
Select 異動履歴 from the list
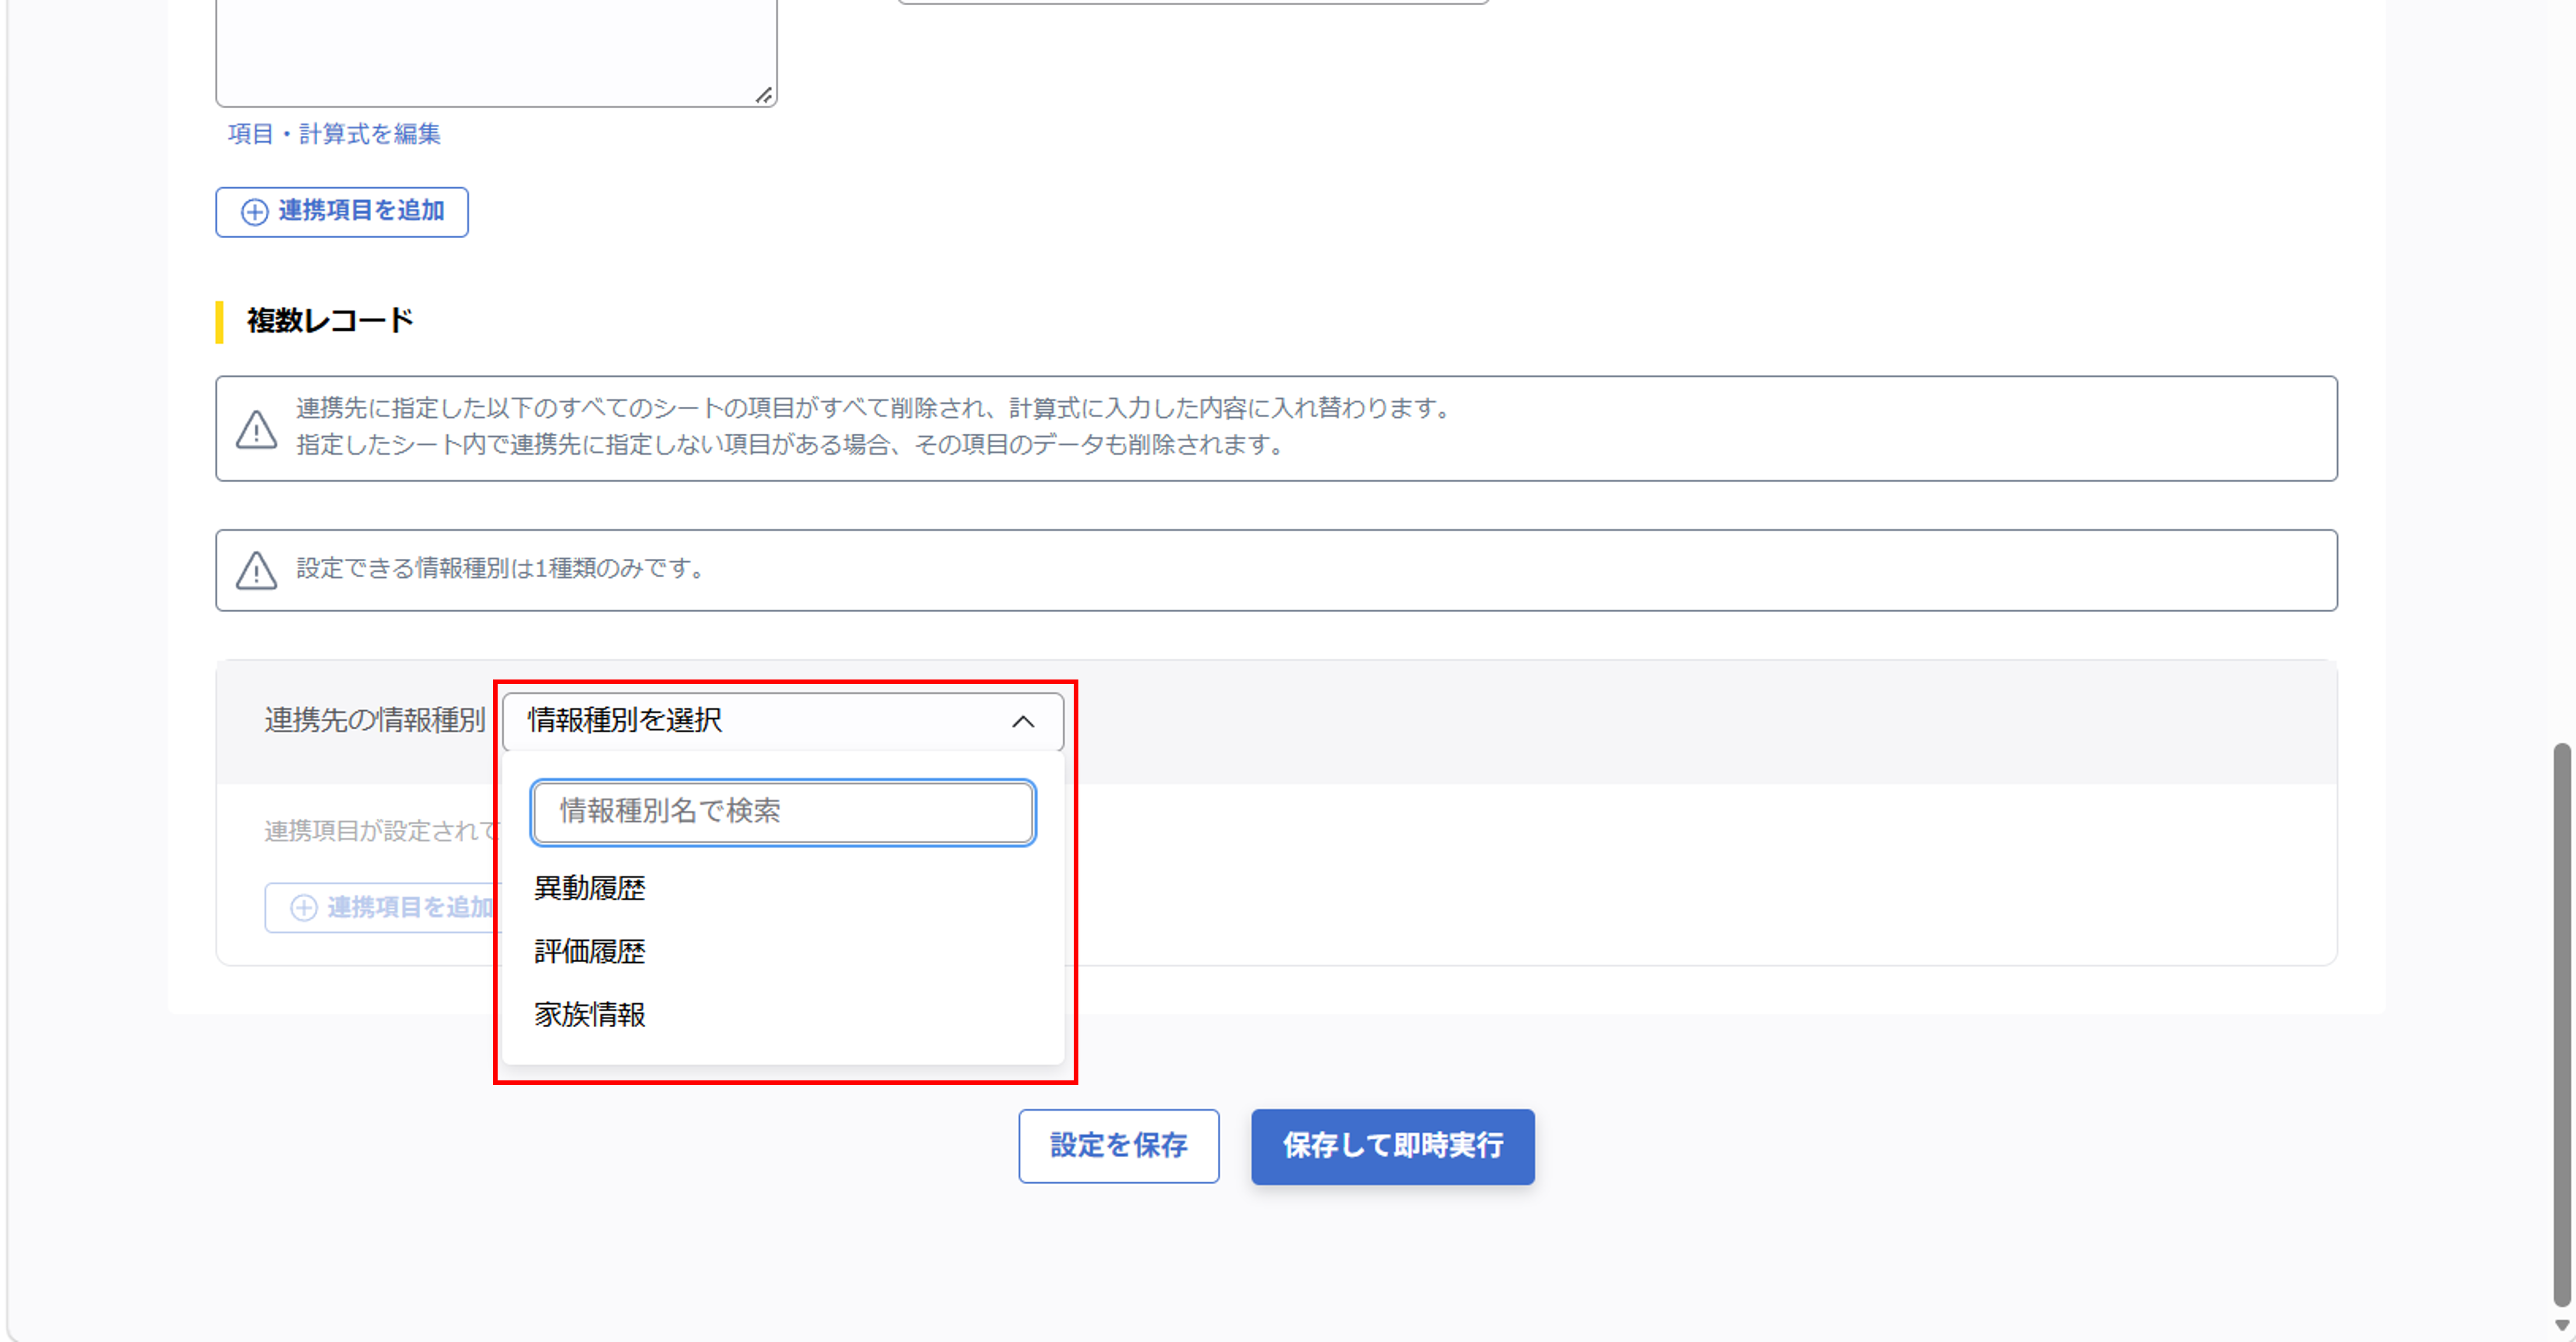(x=590, y=888)
